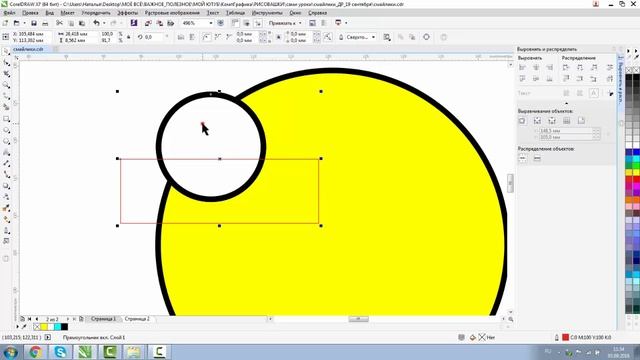The width and height of the screenshot is (640, 360).
Task: Open the zoom level 496% dropdown
Action: pos(211,23)
